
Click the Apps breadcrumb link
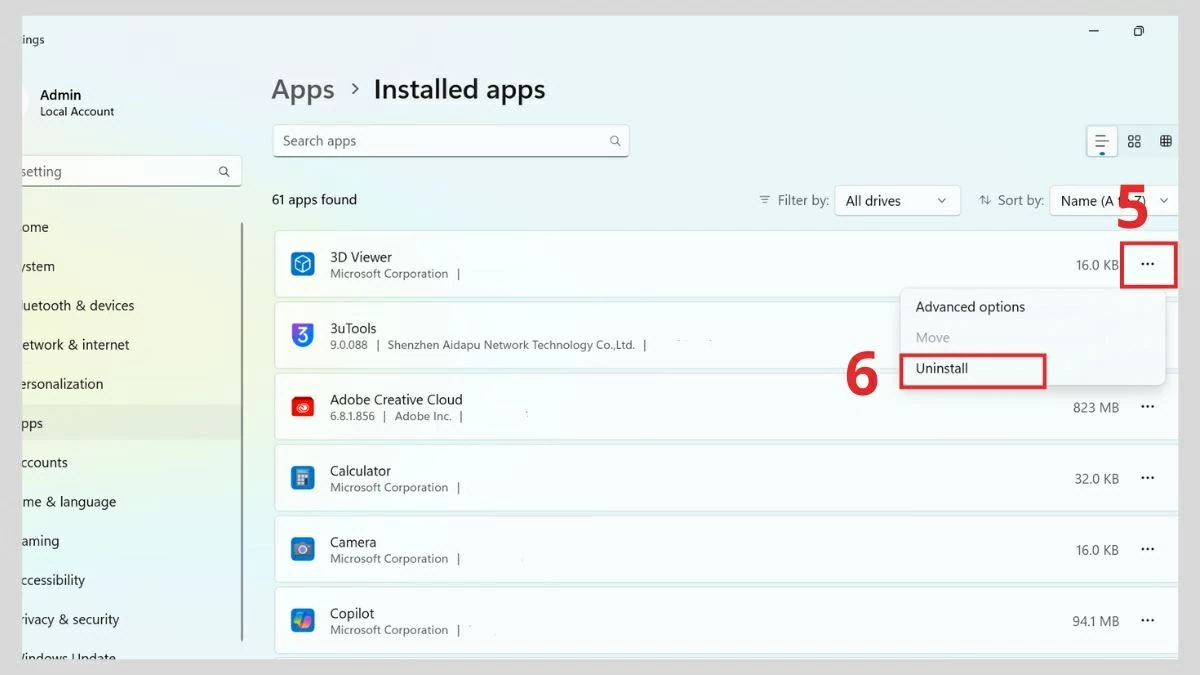tap(302, 89)
